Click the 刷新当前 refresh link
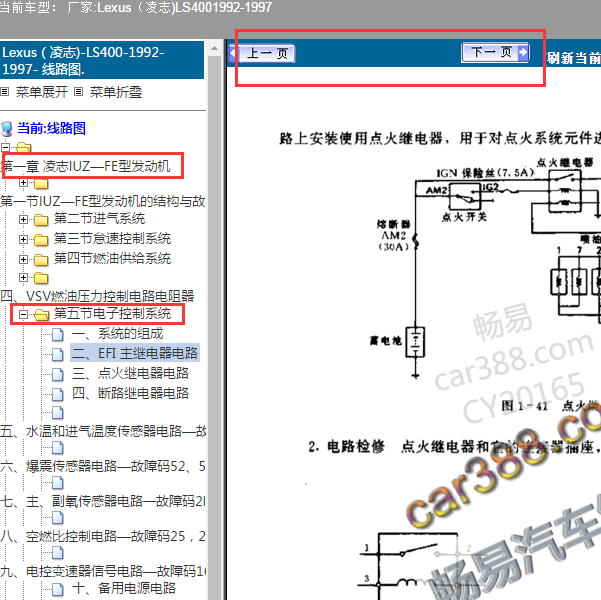 tap(573, 58)
